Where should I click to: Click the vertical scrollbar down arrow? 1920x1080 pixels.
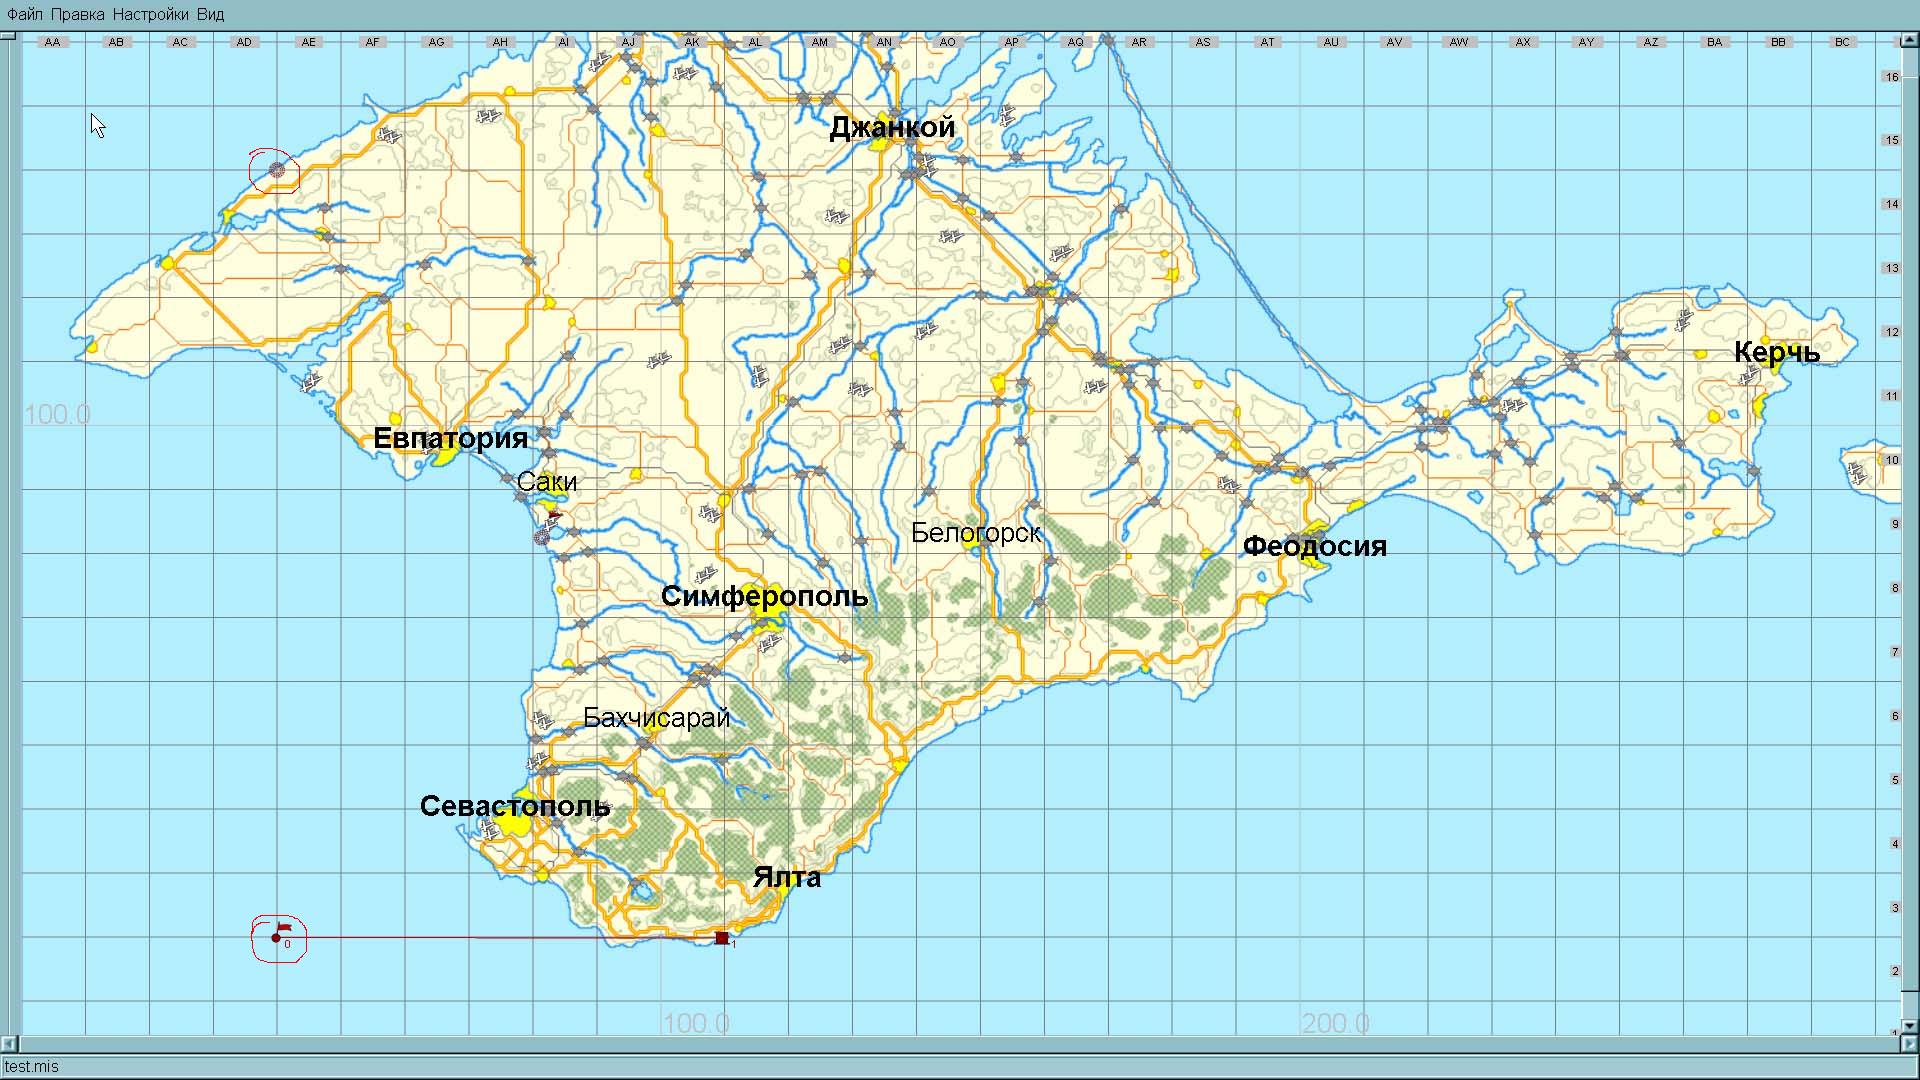[1909, 1026]
